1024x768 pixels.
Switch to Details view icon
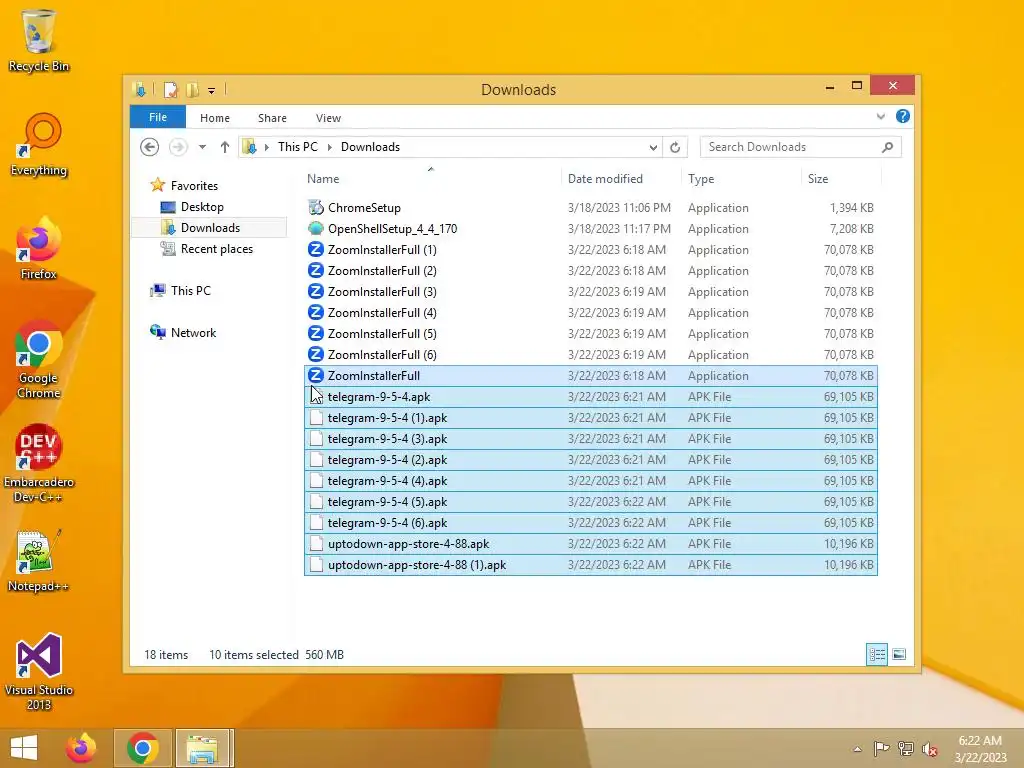[x=876, y=654]
